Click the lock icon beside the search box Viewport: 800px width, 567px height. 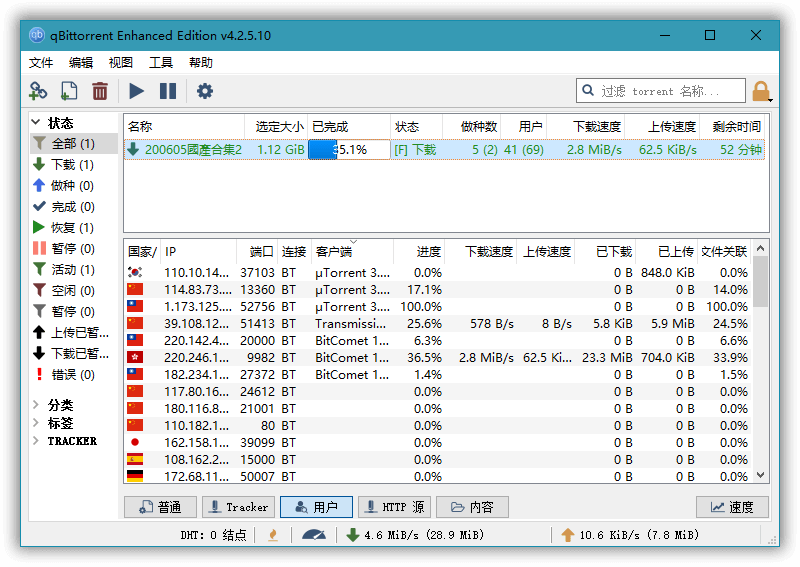click(x=762, y=92)
